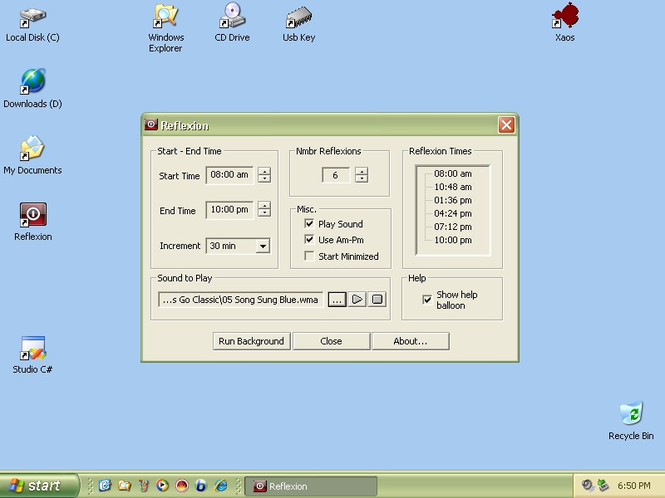Decrease Nmbr Reflexions with down spinner arrow
Image resolution: width=665 pixels, height=498 pixels.
(x=362, y=179)
